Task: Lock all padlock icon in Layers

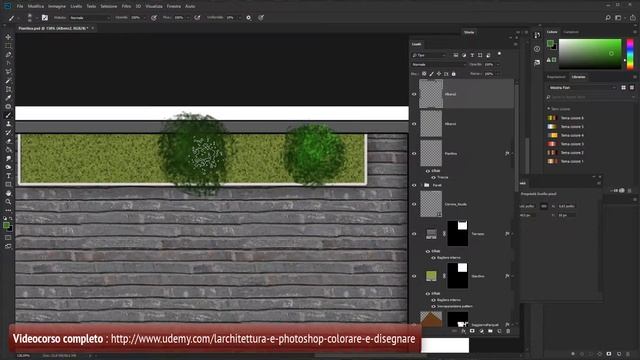Action: coord(453,74)
